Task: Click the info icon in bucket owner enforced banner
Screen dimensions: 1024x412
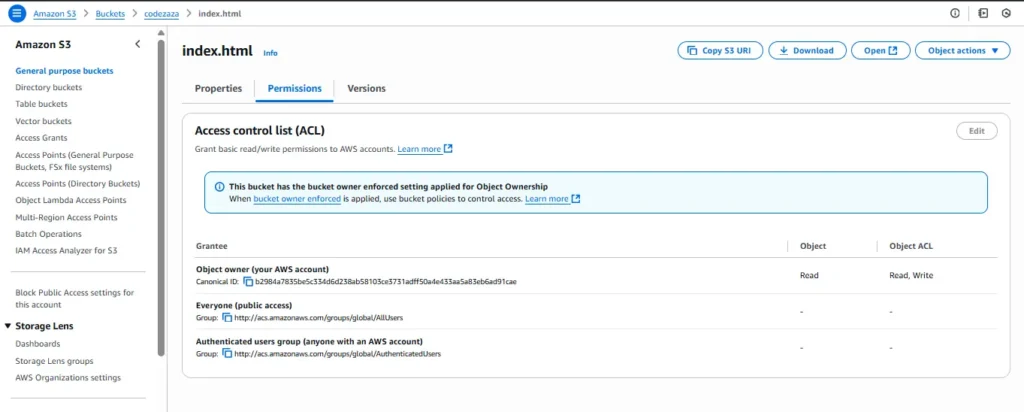Action: 220,187
